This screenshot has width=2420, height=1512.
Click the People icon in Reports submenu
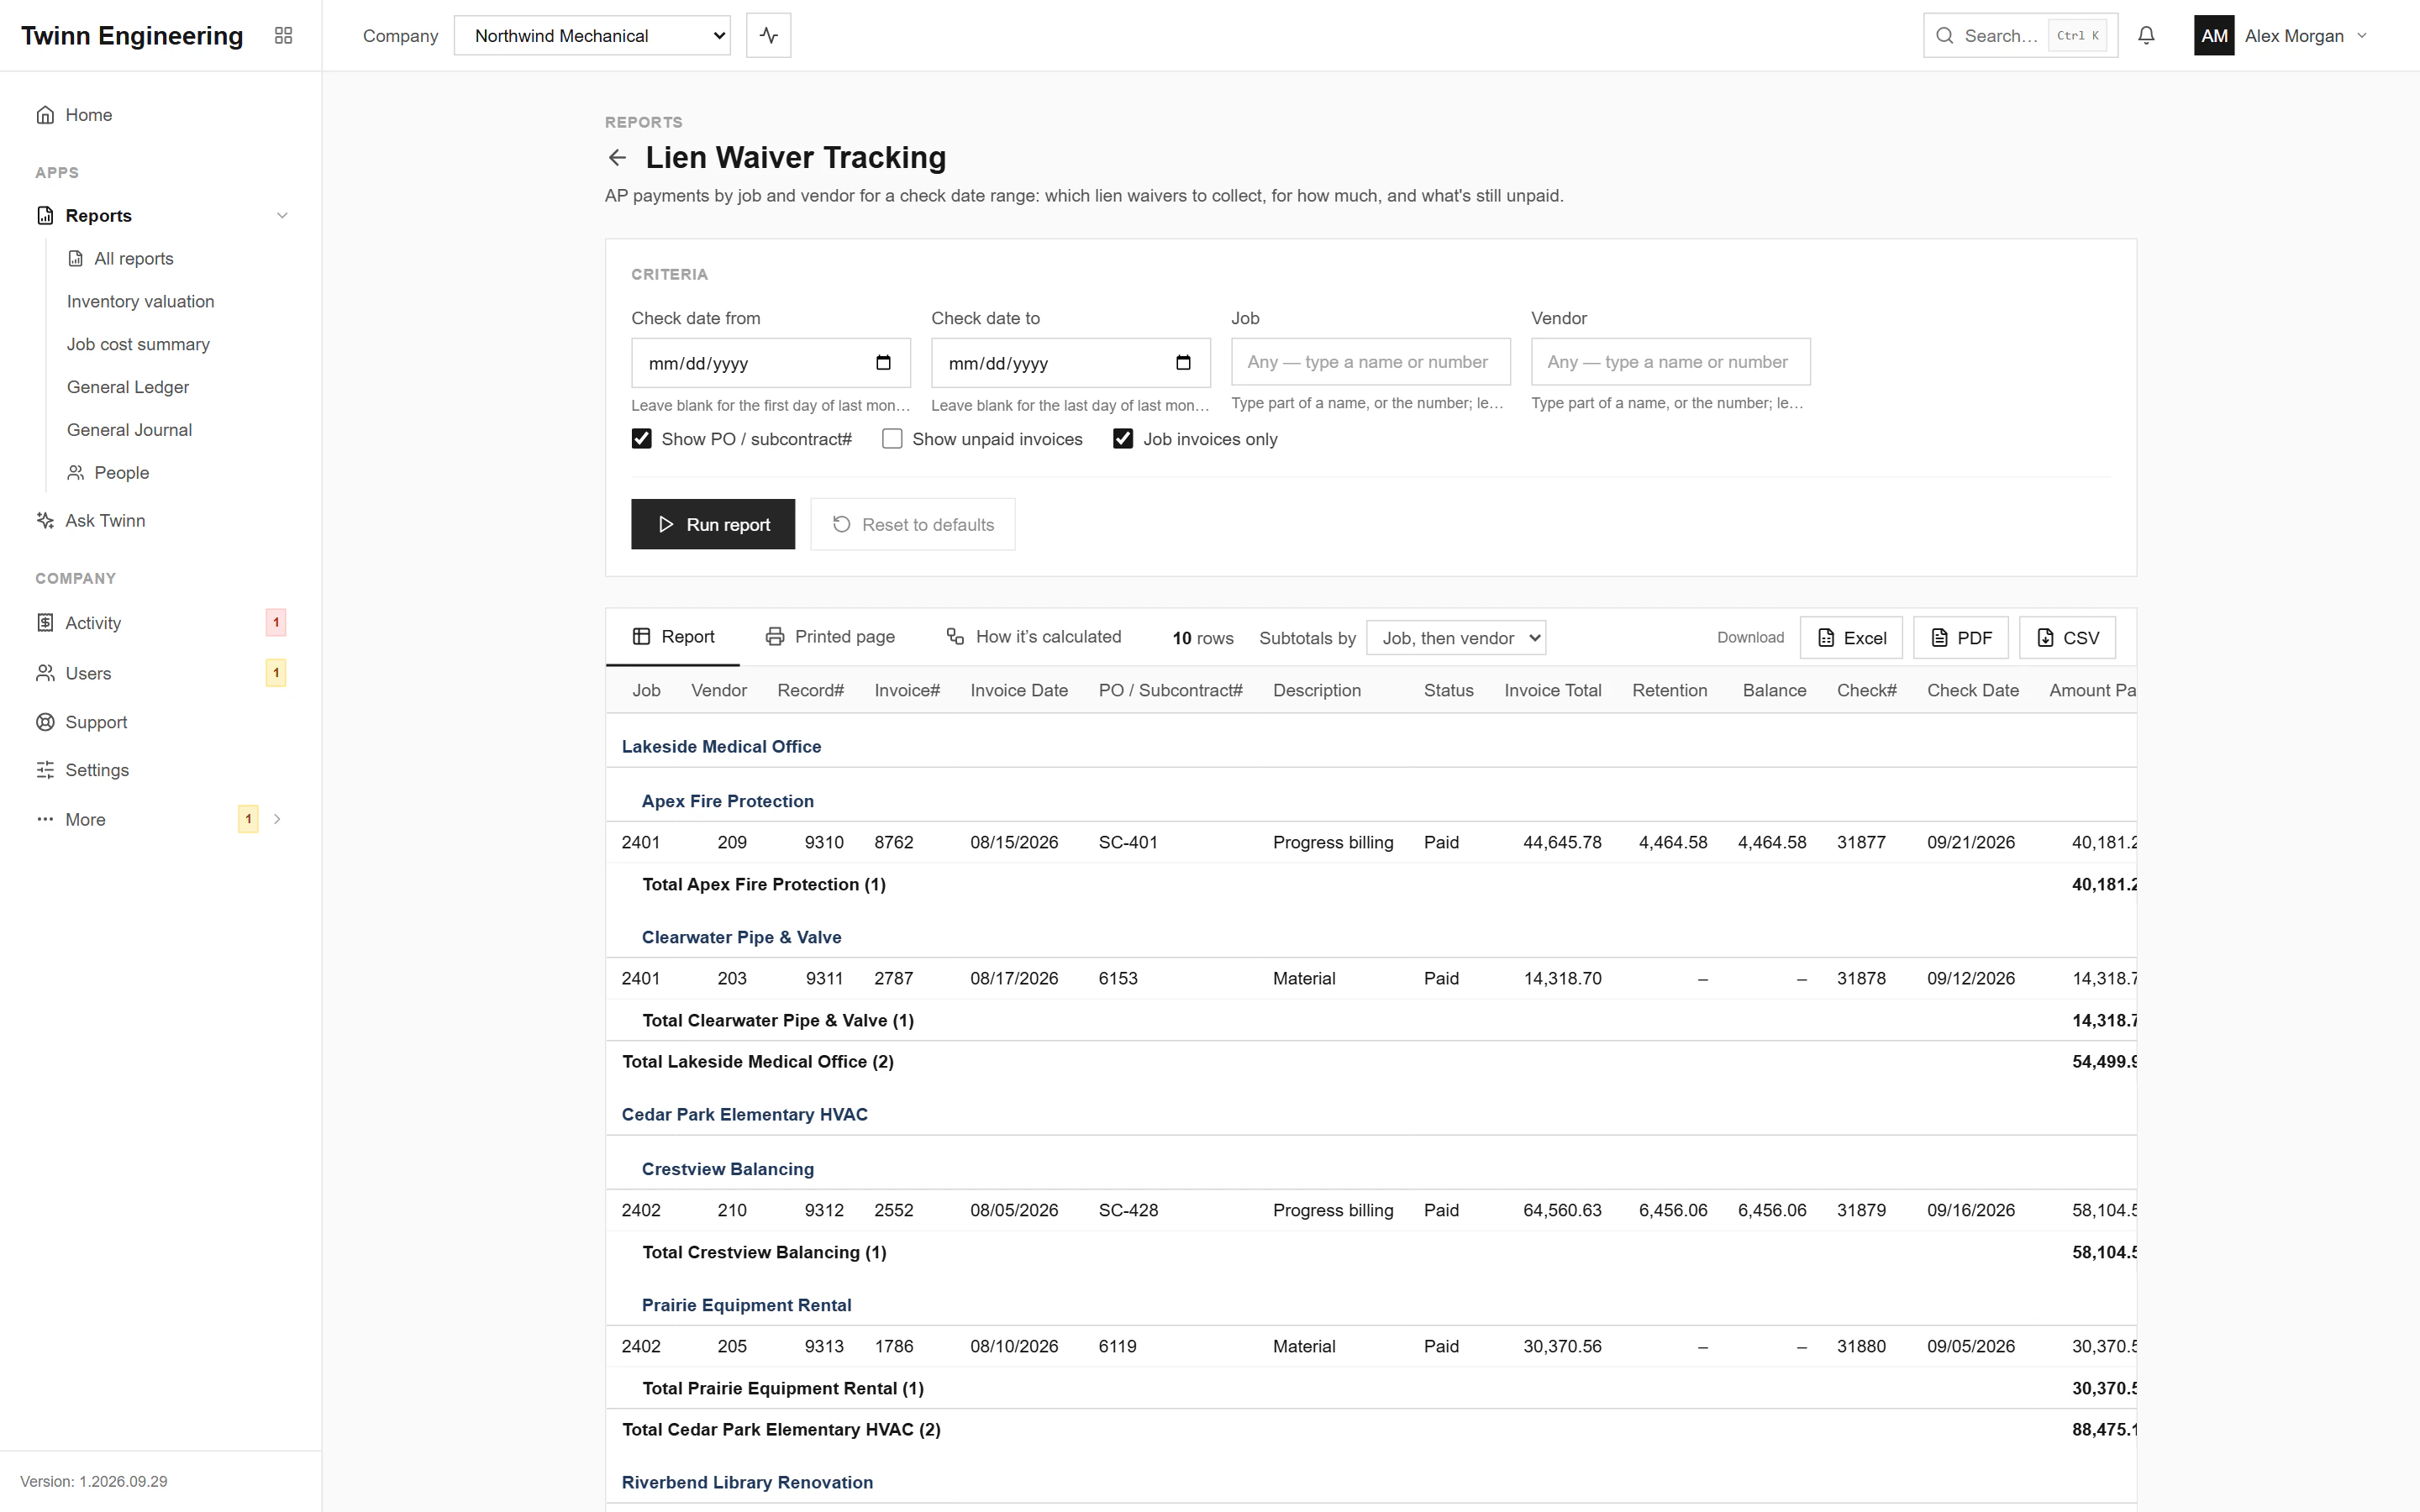click(75, 473)
